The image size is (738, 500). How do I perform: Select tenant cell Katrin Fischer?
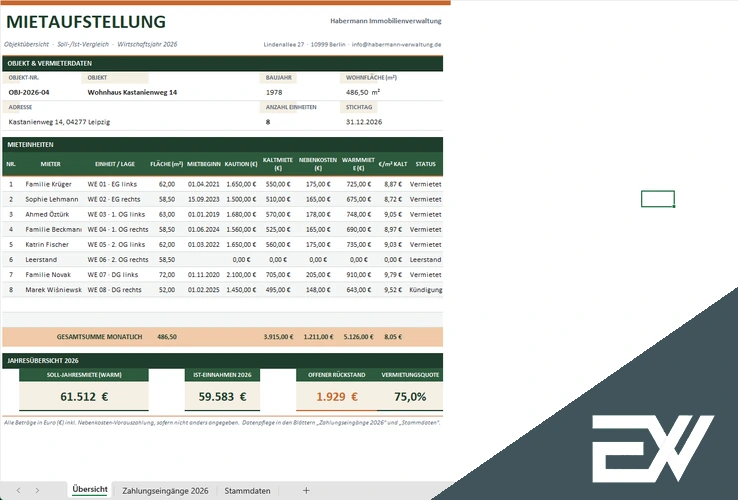click(47, 244)
